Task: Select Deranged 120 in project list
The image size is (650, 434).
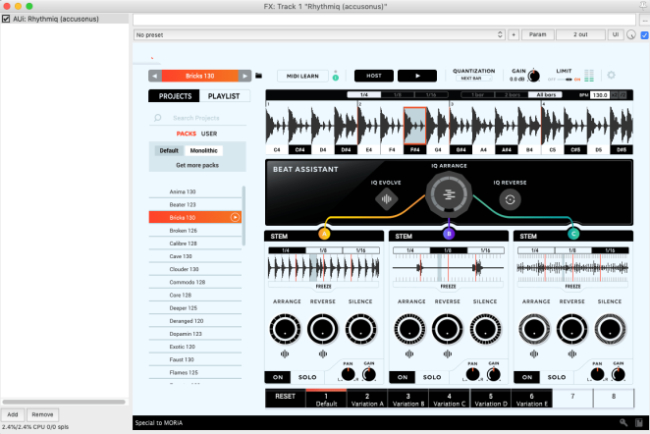Action: (195, 321)
